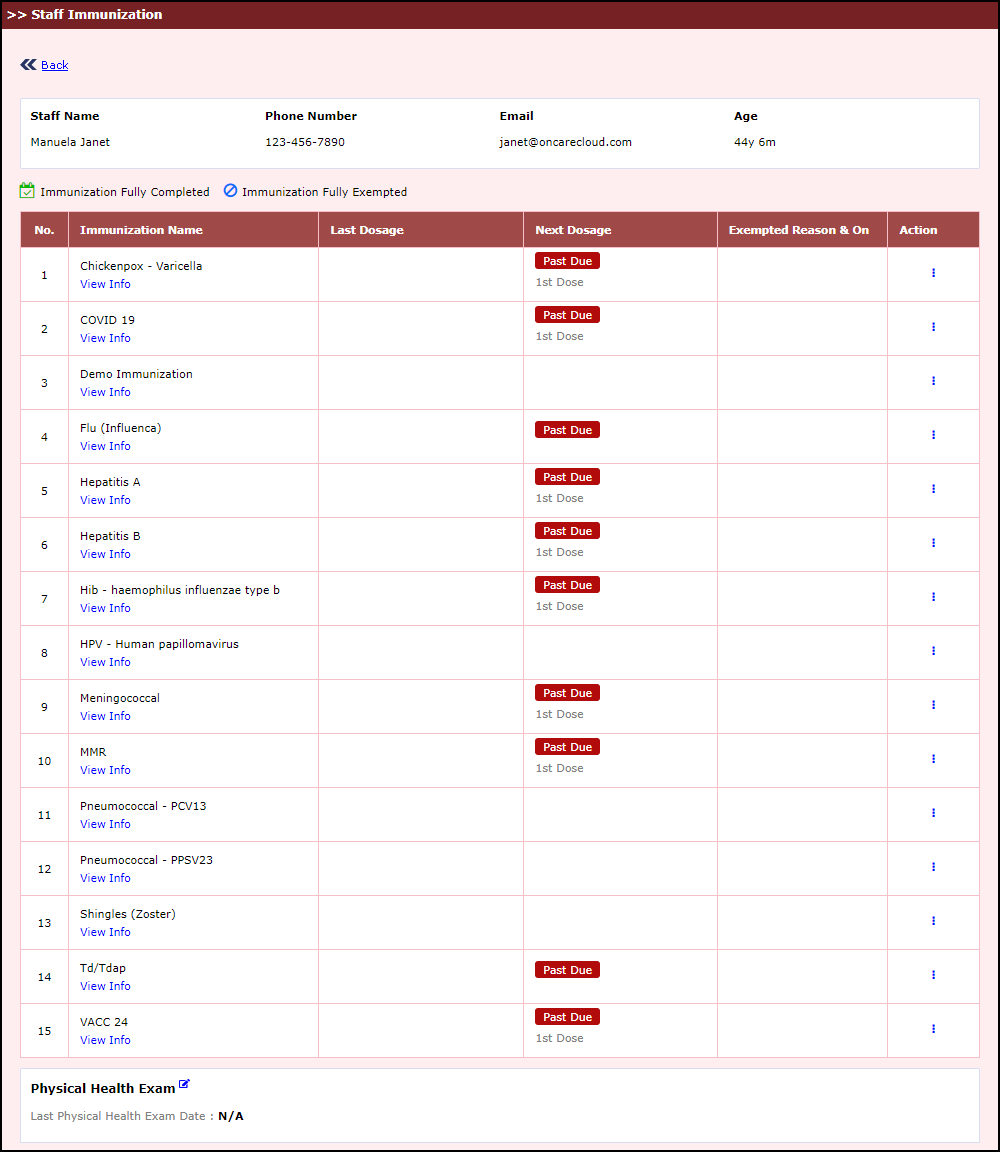Open View Info under Pneumococcal - PPSV23
The width and height of the screenshot is (1000, 1152).
click(x=105, y=878)
